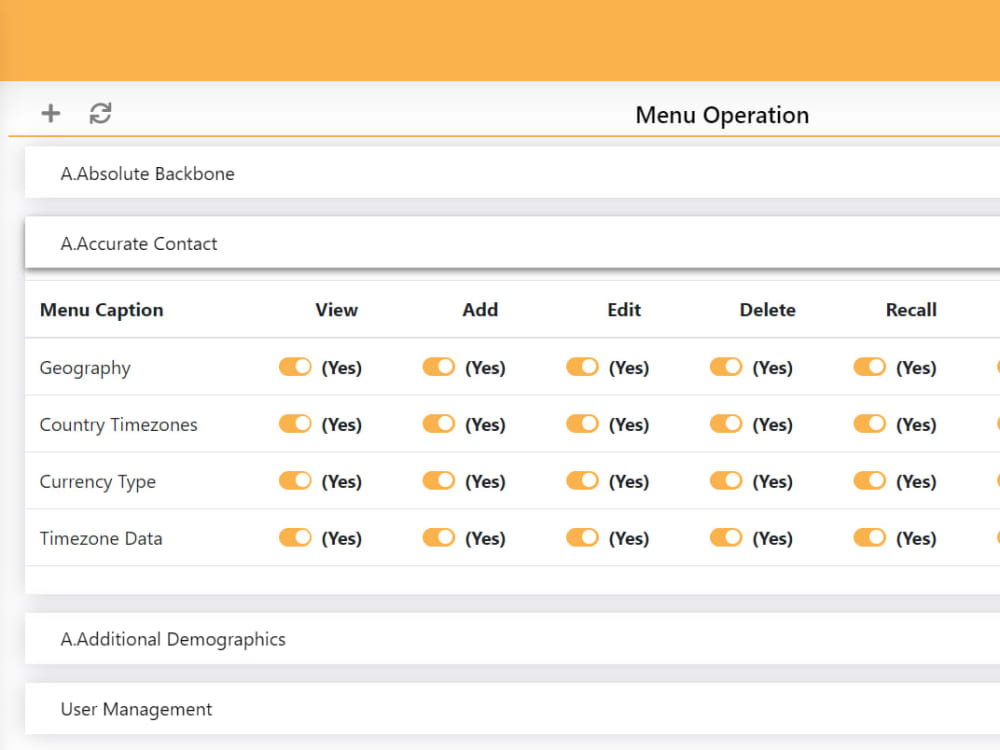Turn off Add permission for Geography
The image size is (1000, 750).
(438, 367)
